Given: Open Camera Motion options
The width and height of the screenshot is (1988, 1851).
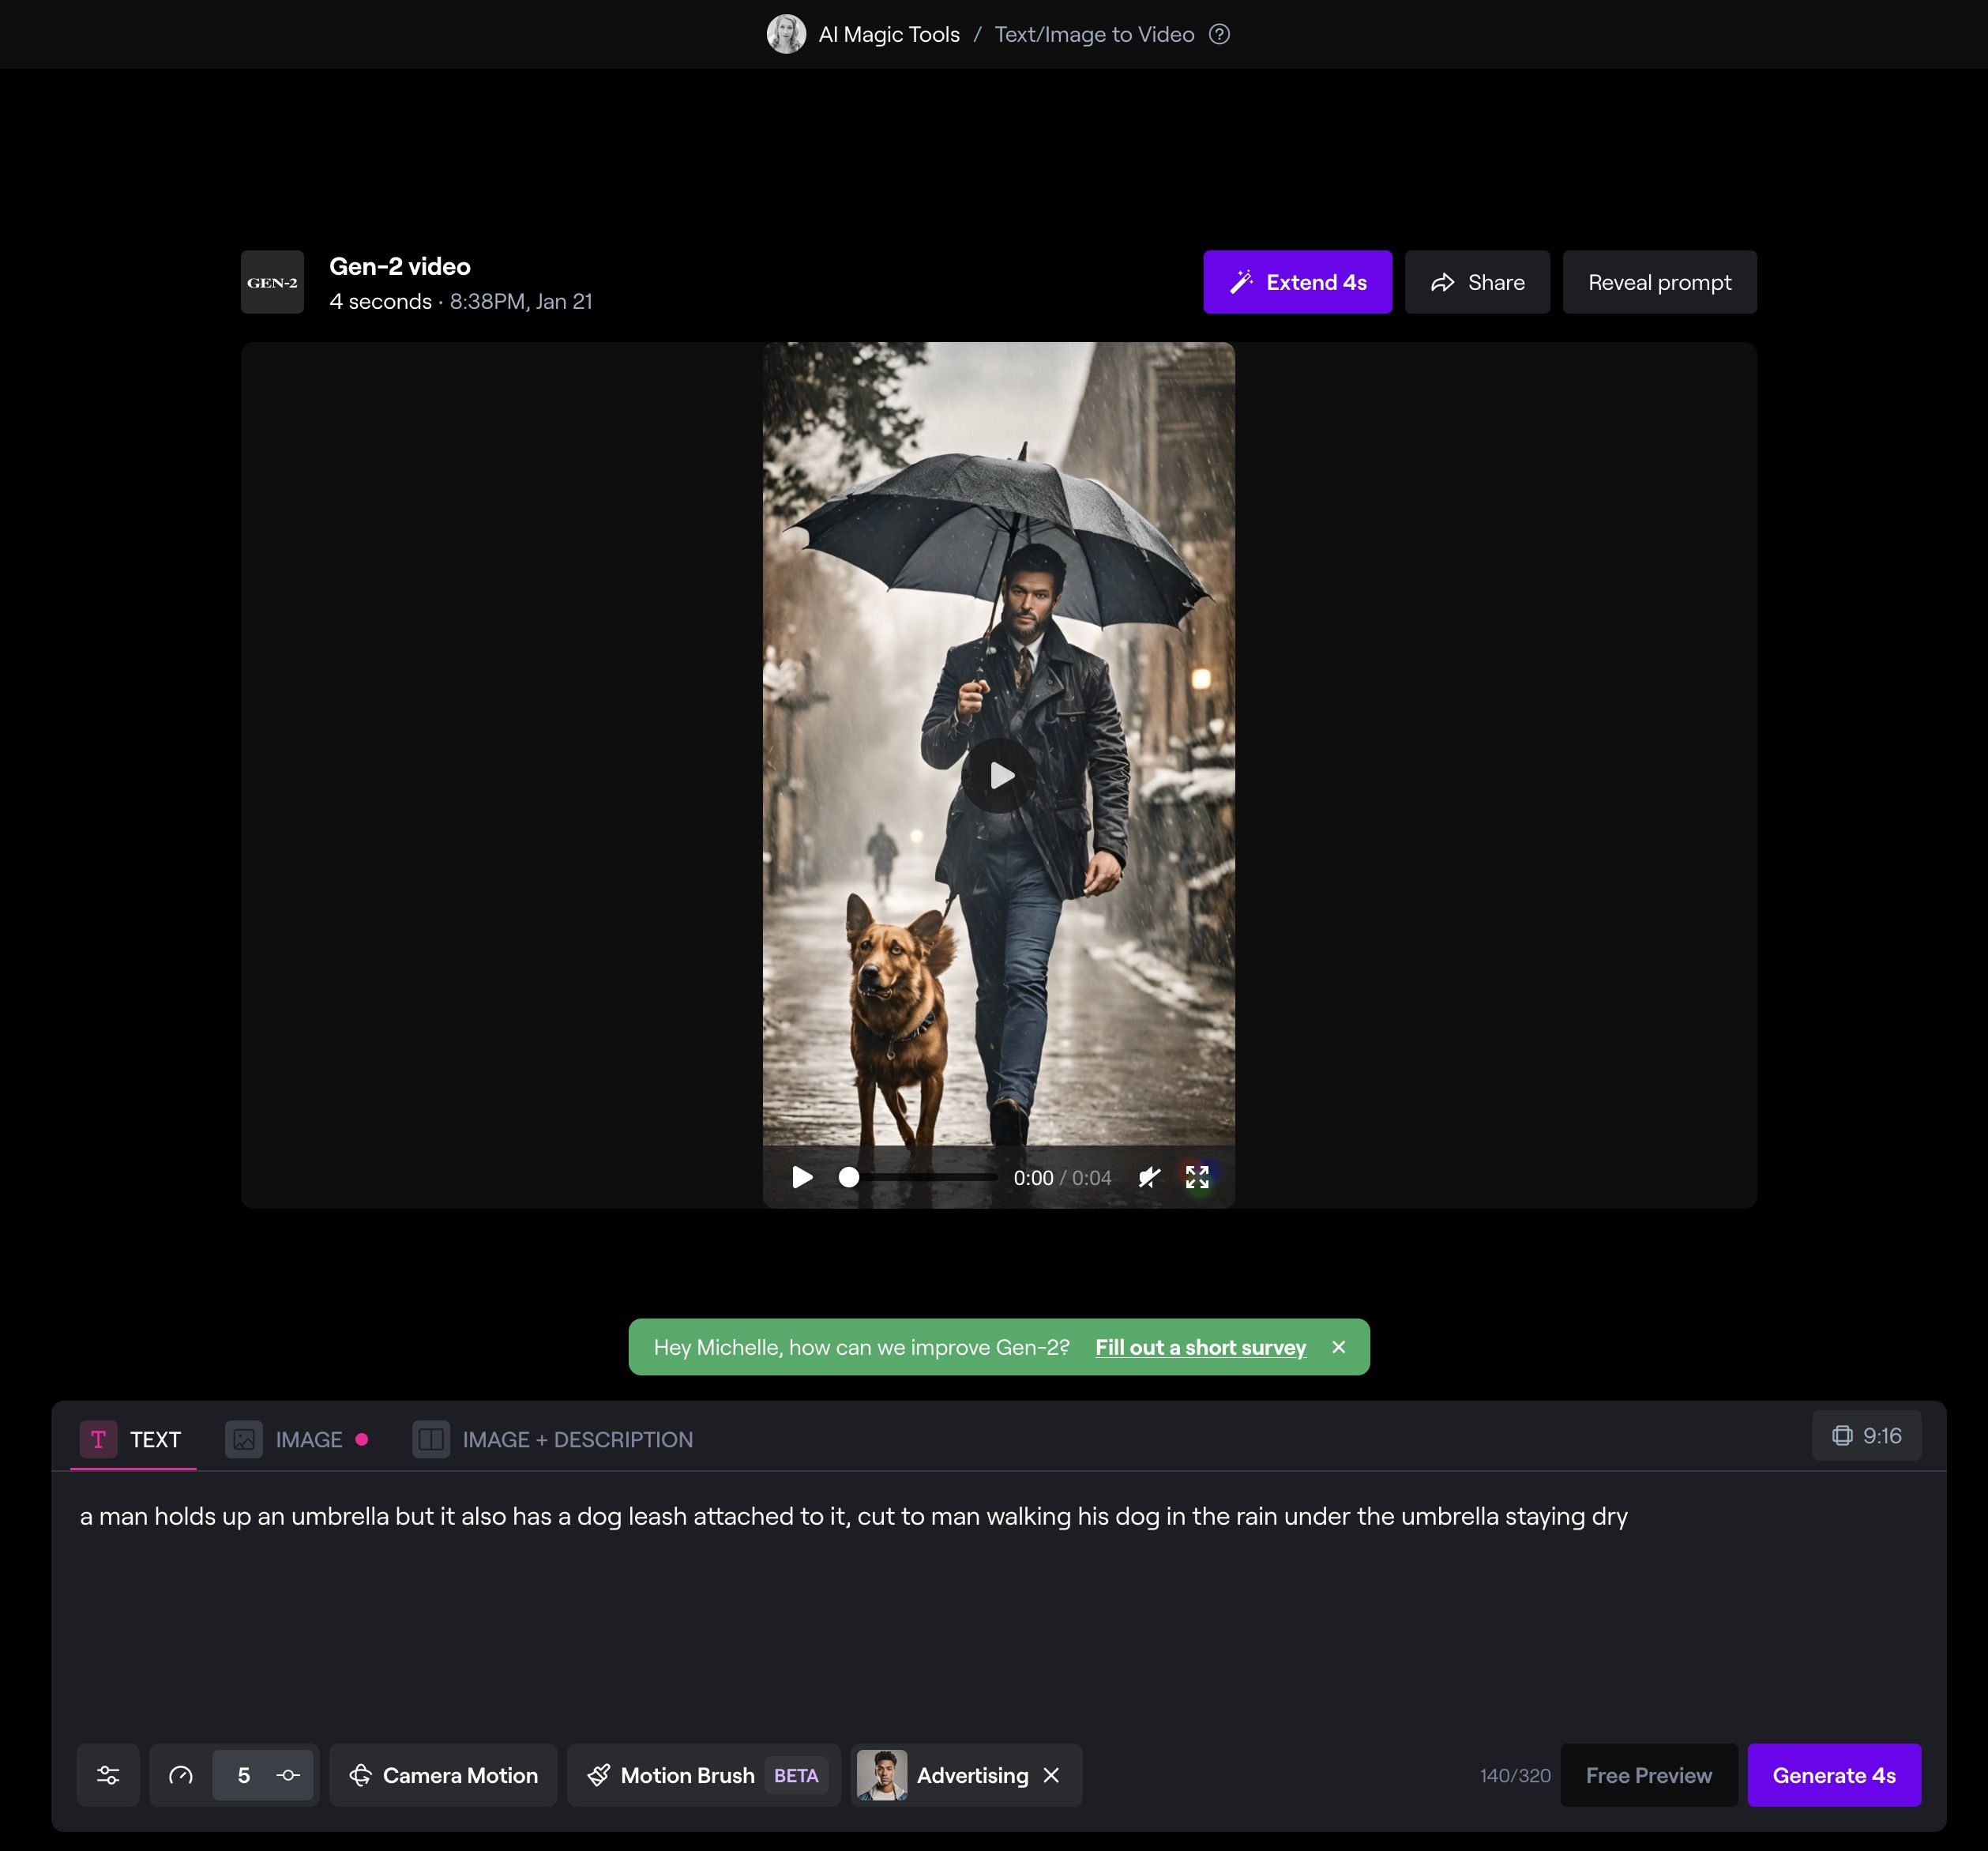Looking at the screenshot, I should (x=443, y=1775).
